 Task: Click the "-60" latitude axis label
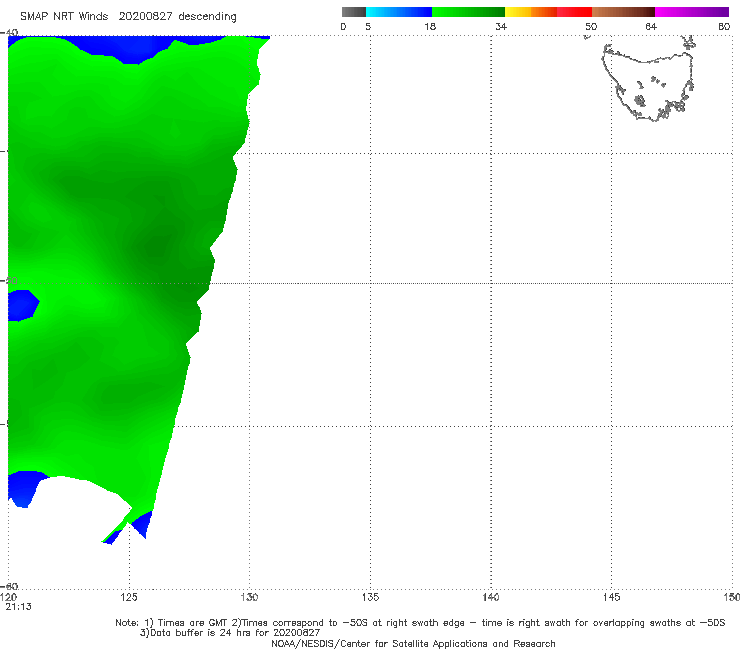coord(11,586)
